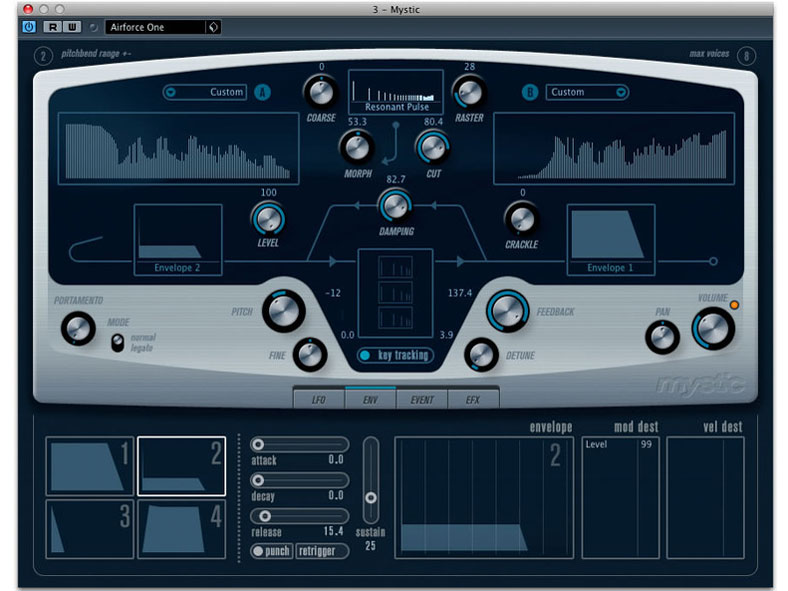788x591 pixels.
Task: Click the filter A spectrum display
Action: (178, 149)
